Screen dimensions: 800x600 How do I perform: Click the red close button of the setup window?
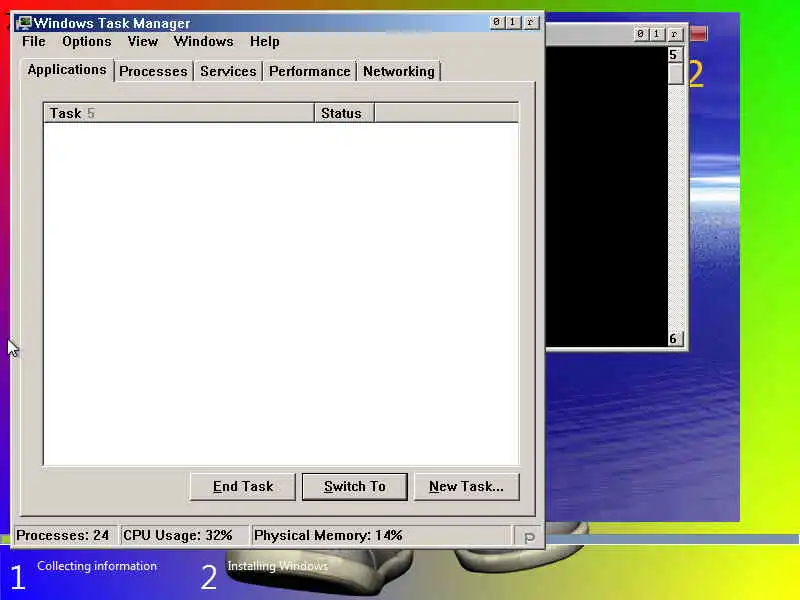click(x=698, y=34)
